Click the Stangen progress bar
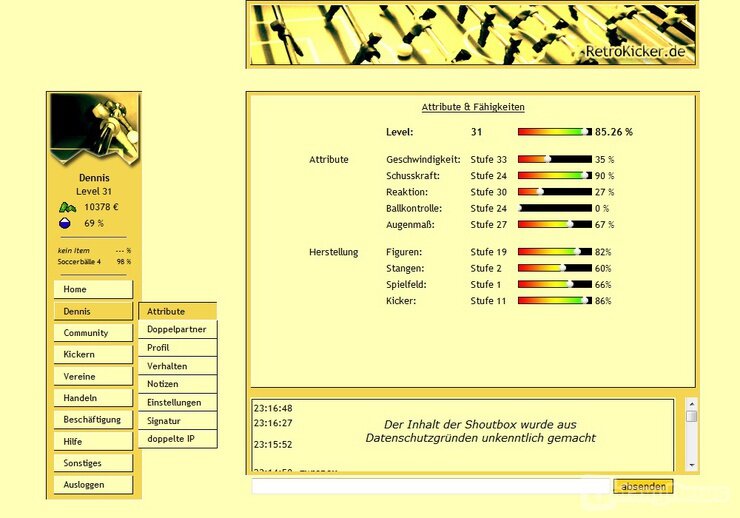 click(x=555, y=268)
